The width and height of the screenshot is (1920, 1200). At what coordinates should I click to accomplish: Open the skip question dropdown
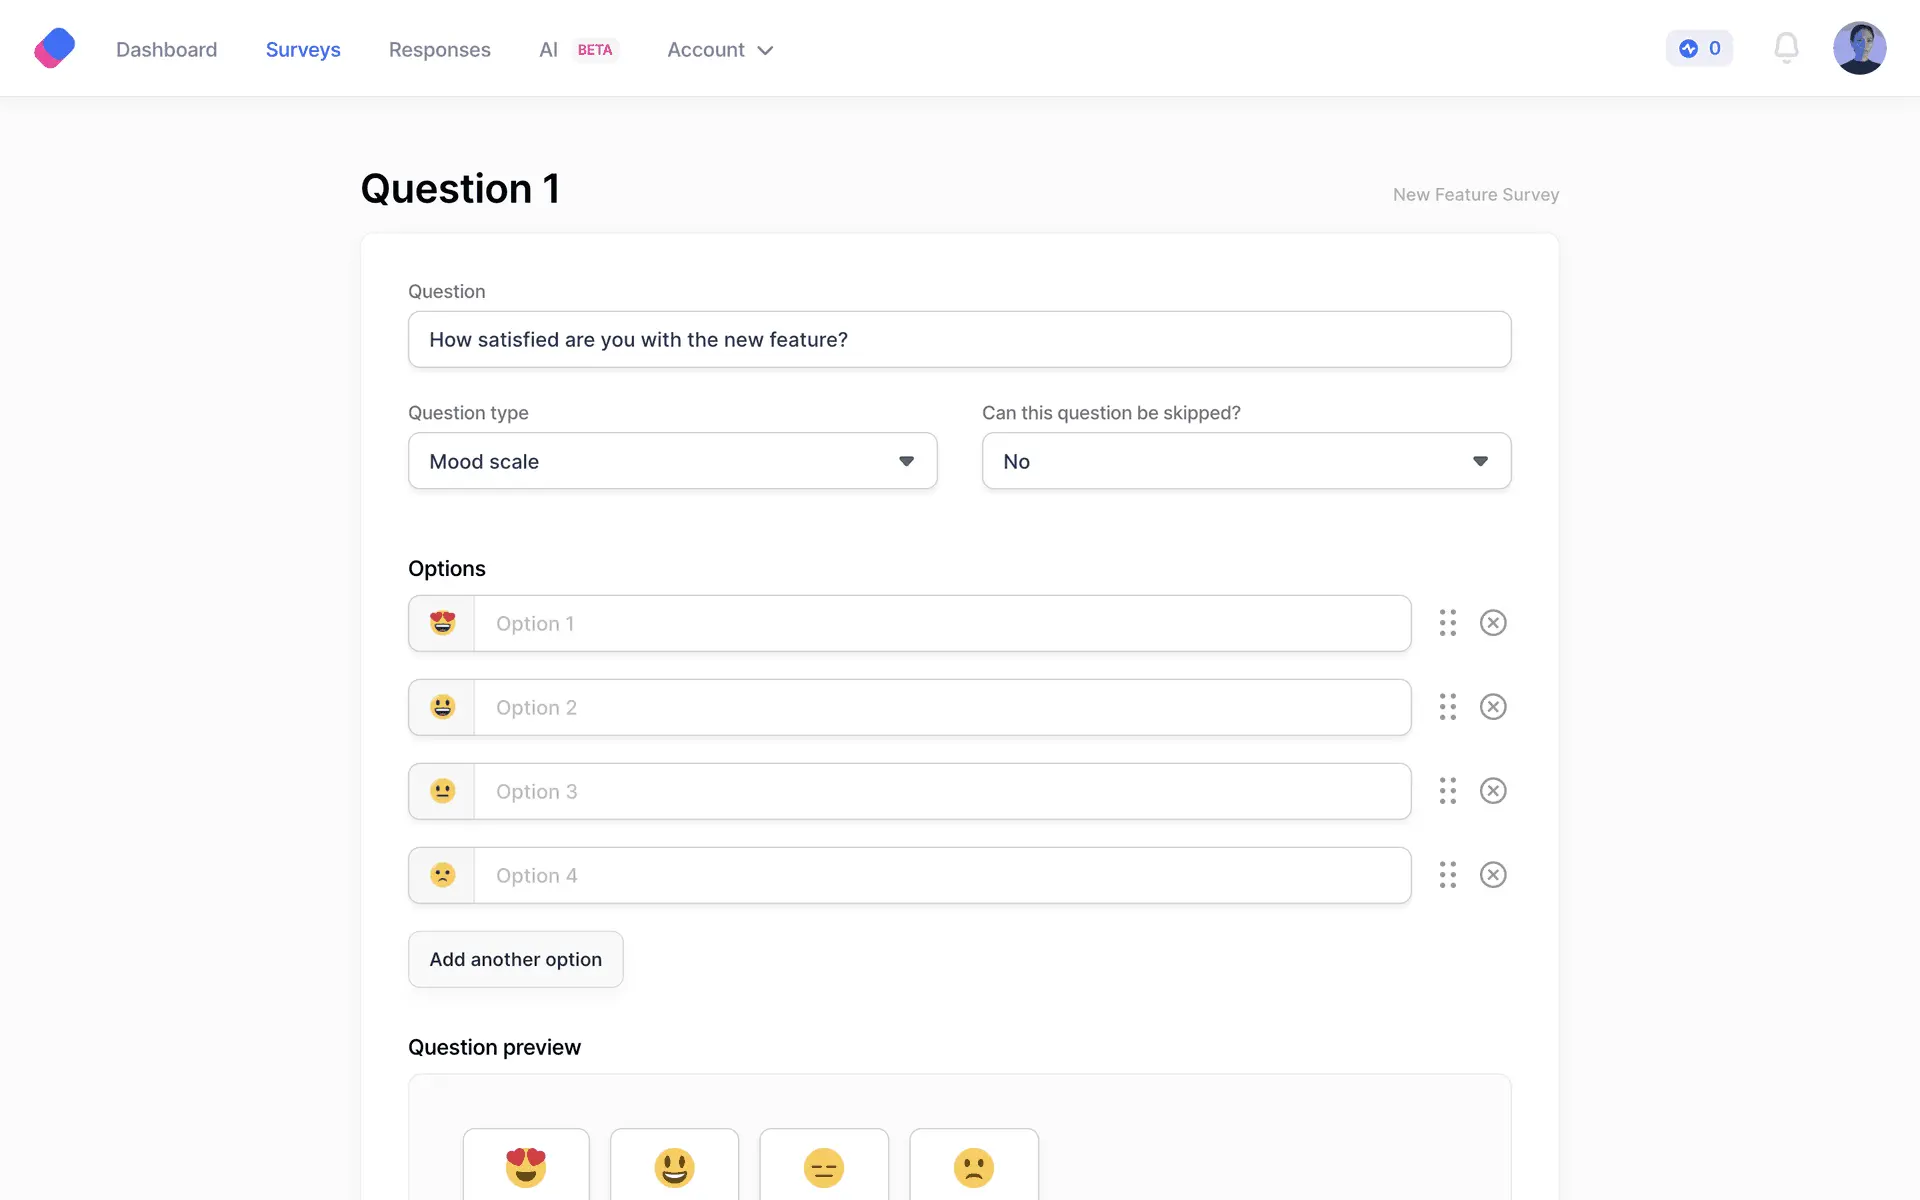point(1245,461)
